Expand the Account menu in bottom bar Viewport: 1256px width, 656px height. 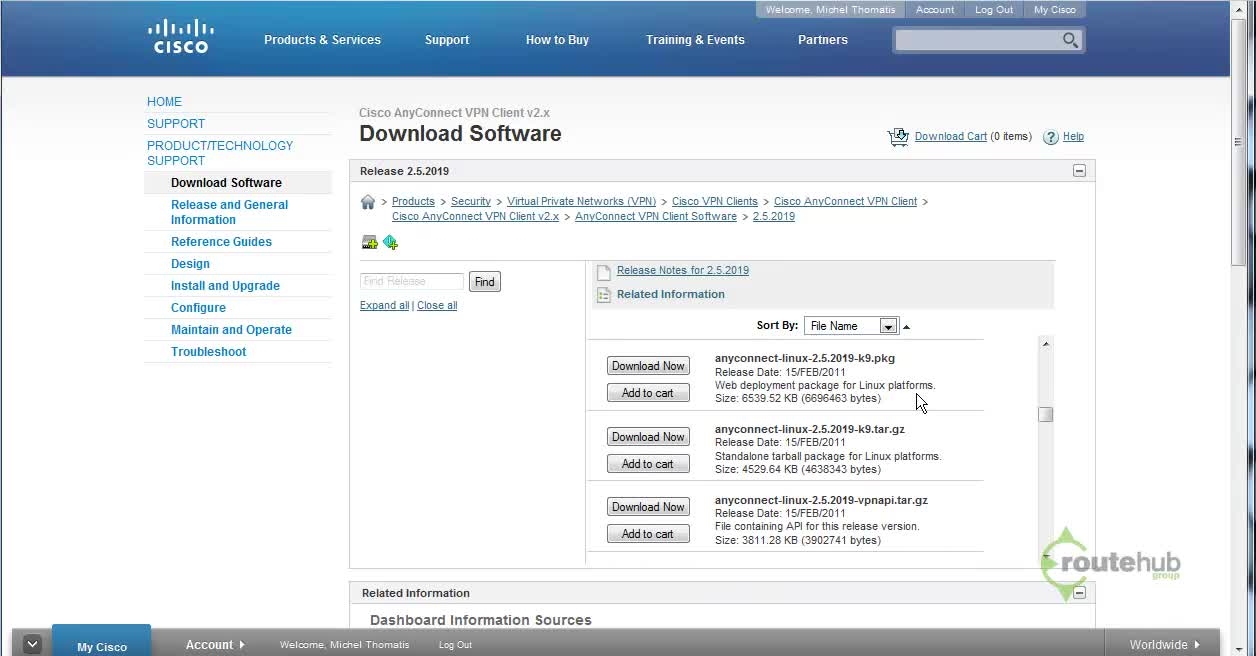click(x=215, y=645)
